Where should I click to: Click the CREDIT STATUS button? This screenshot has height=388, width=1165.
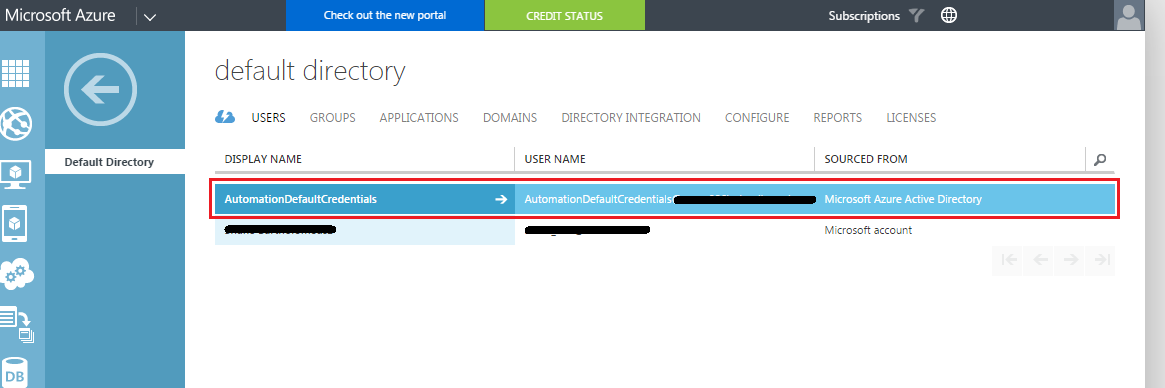(x=565, y=16)
